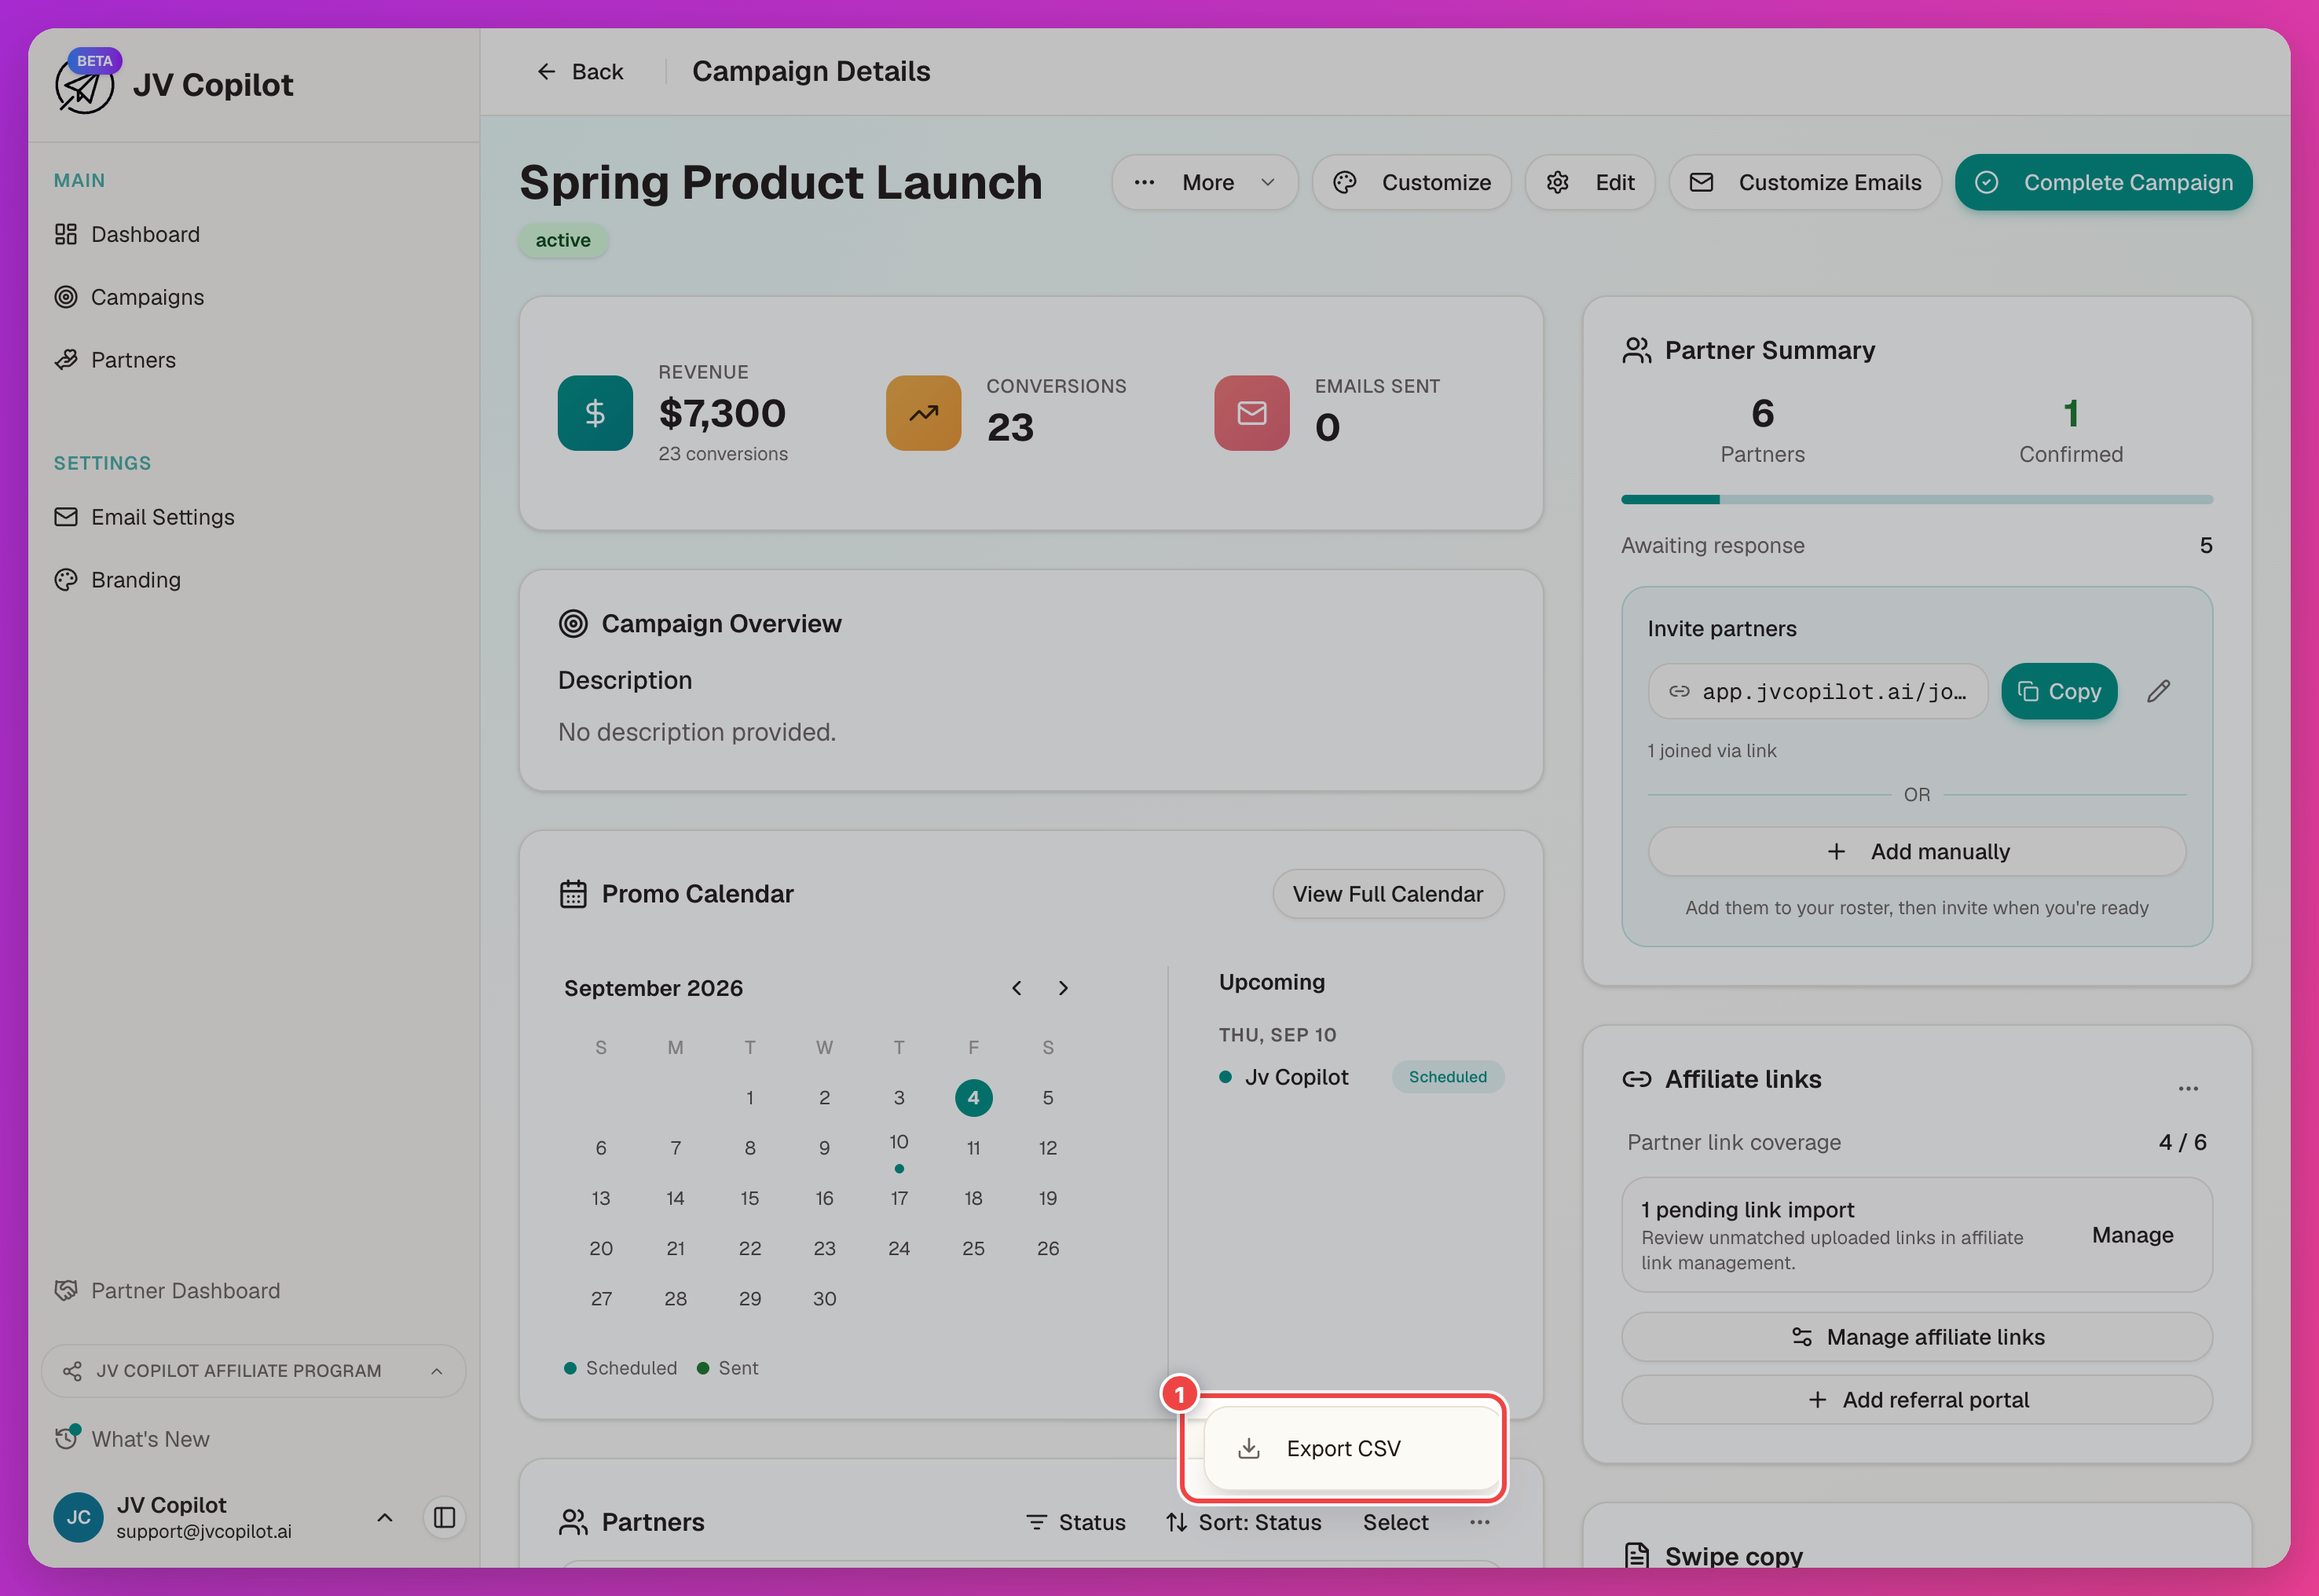Click the Edit gear button

[x=1590, y=182]
